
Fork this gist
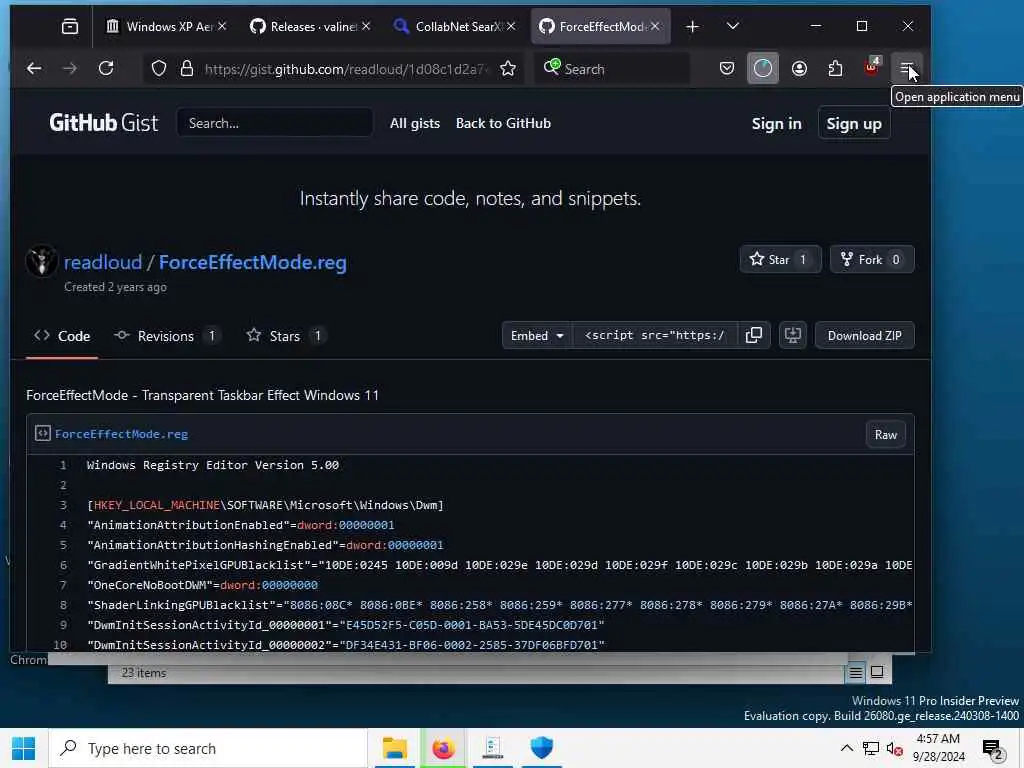(872, 259)
